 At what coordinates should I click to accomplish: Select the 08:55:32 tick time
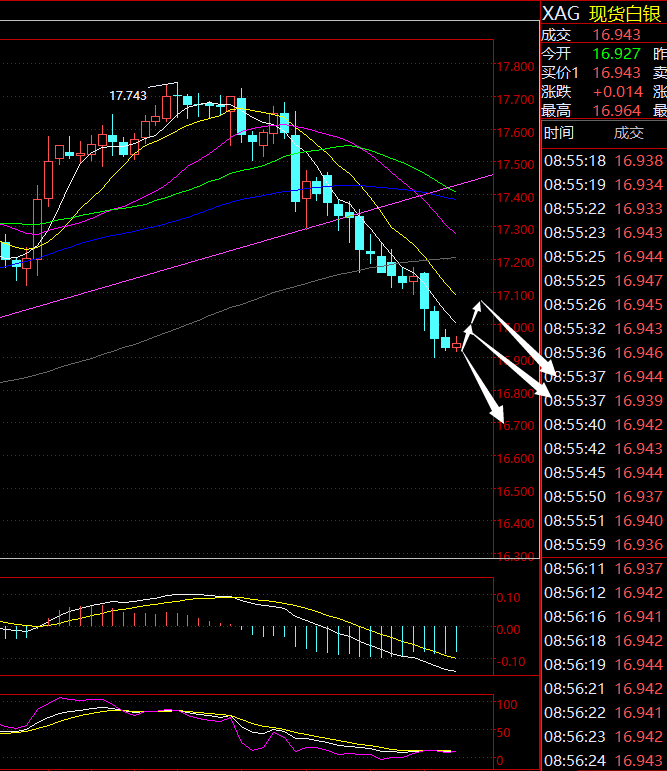click(575, 329)
